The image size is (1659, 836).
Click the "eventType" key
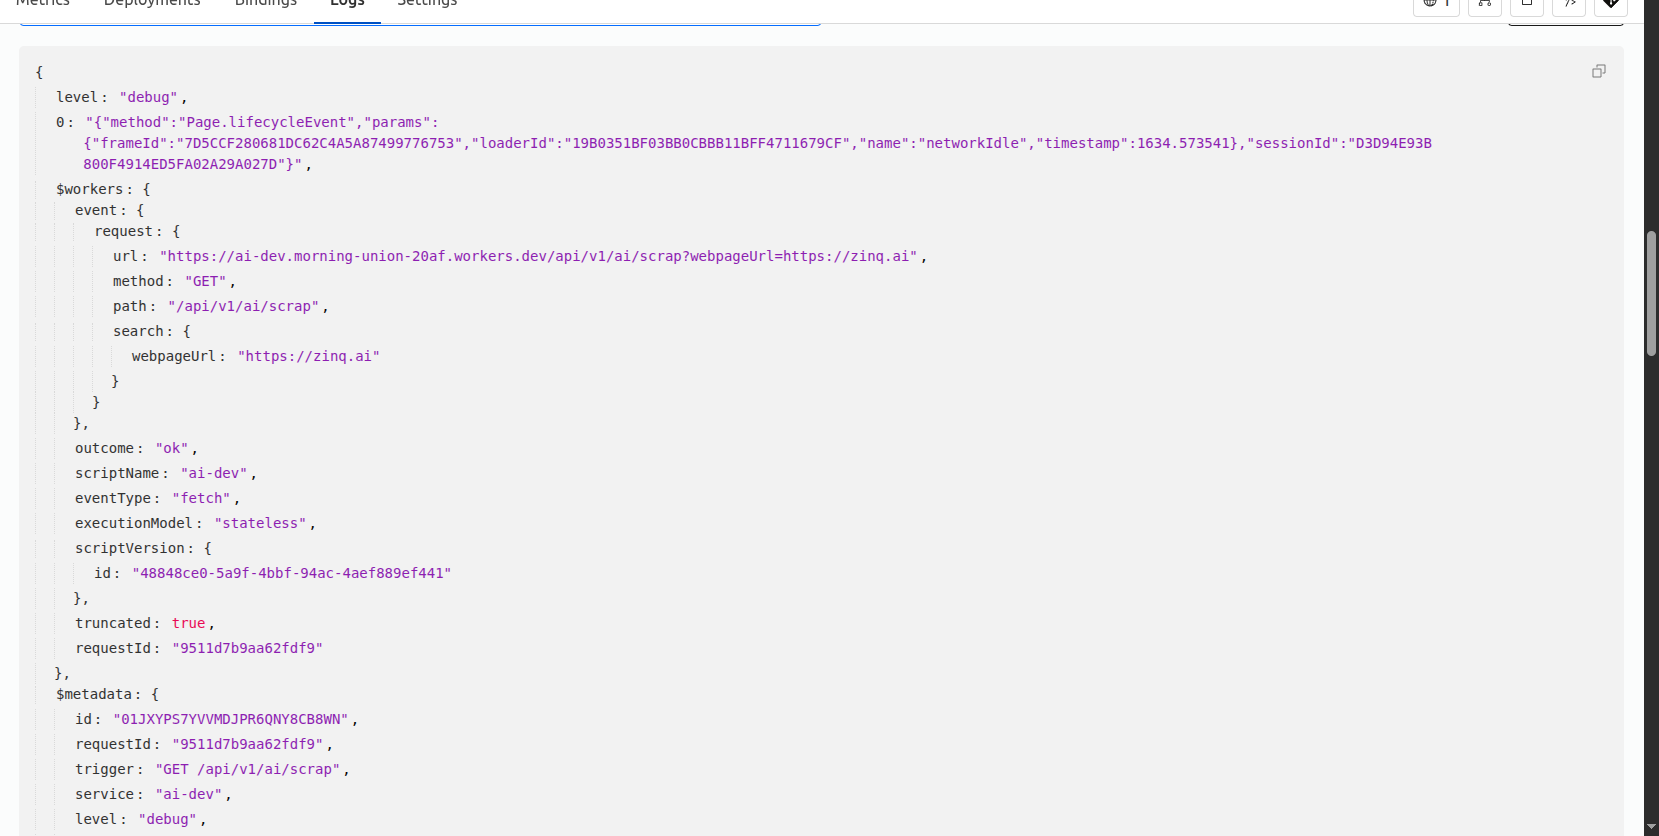(113, 498)
